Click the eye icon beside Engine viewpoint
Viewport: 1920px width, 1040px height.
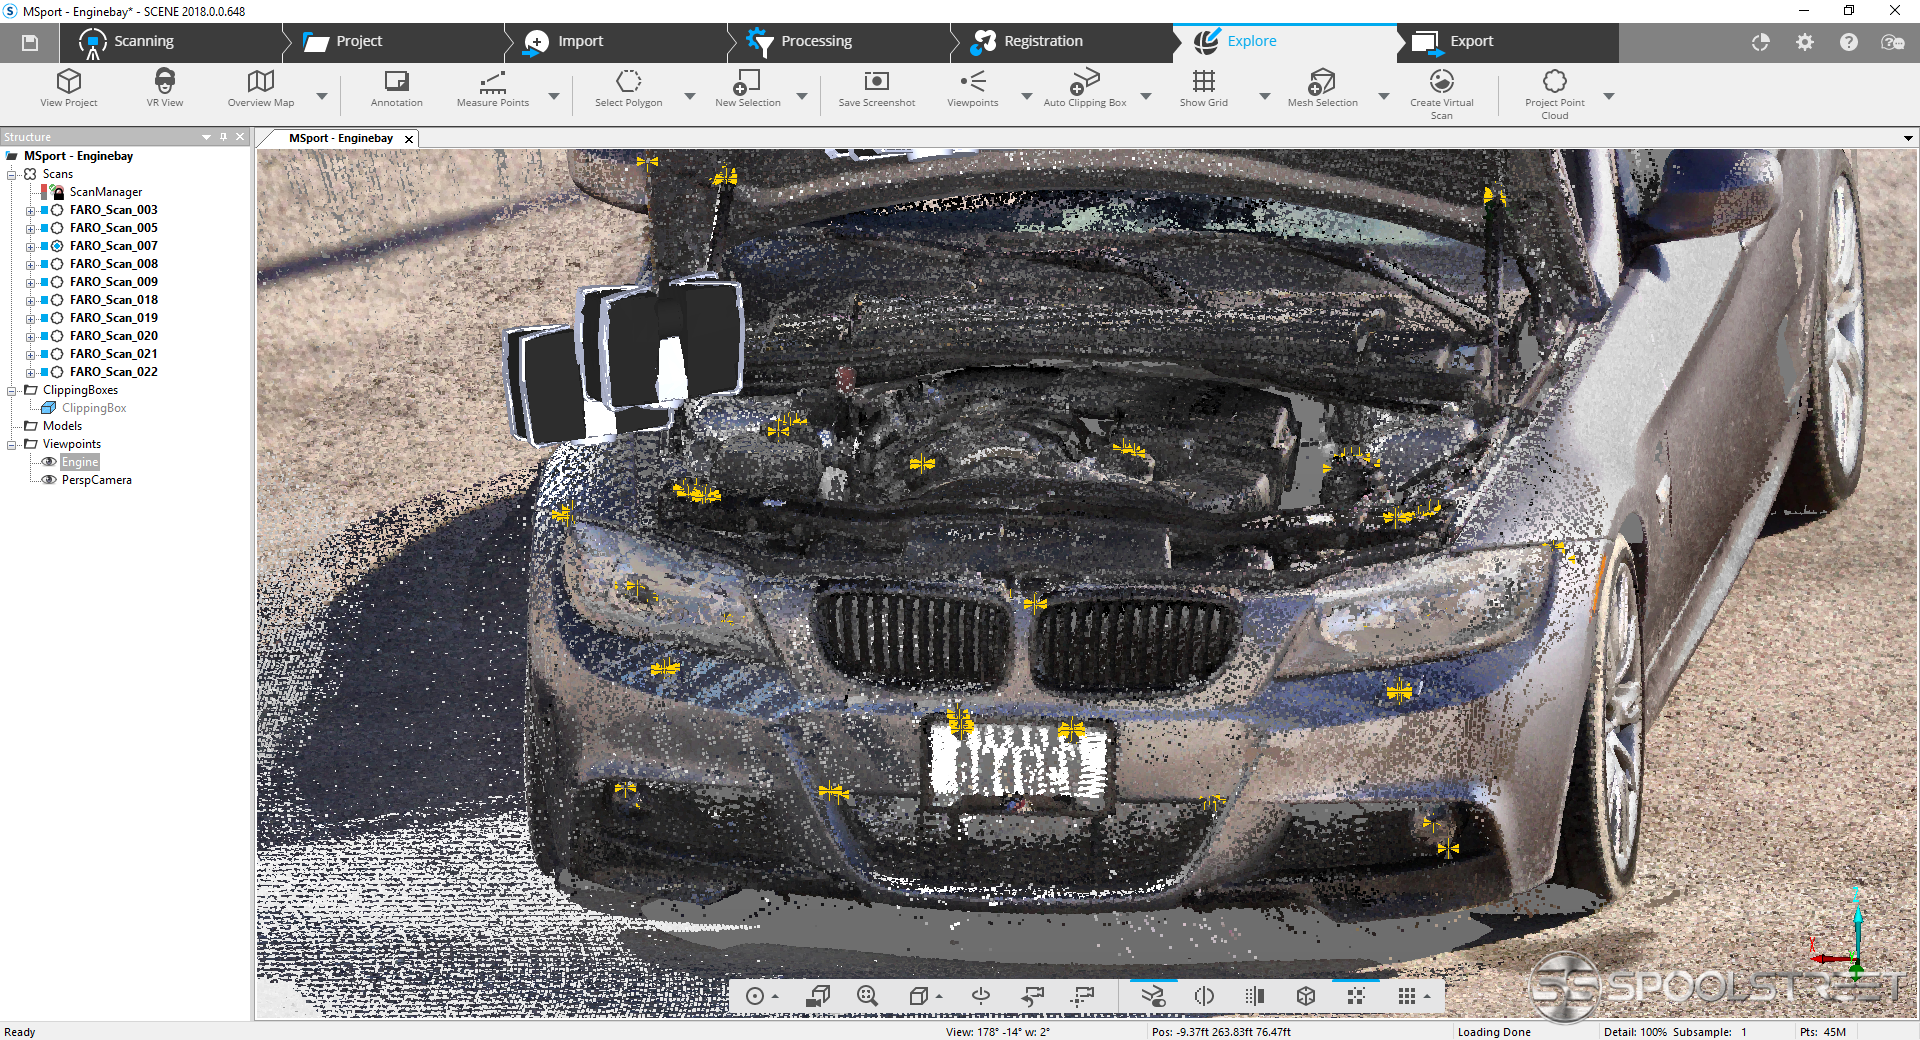(48, 462)
